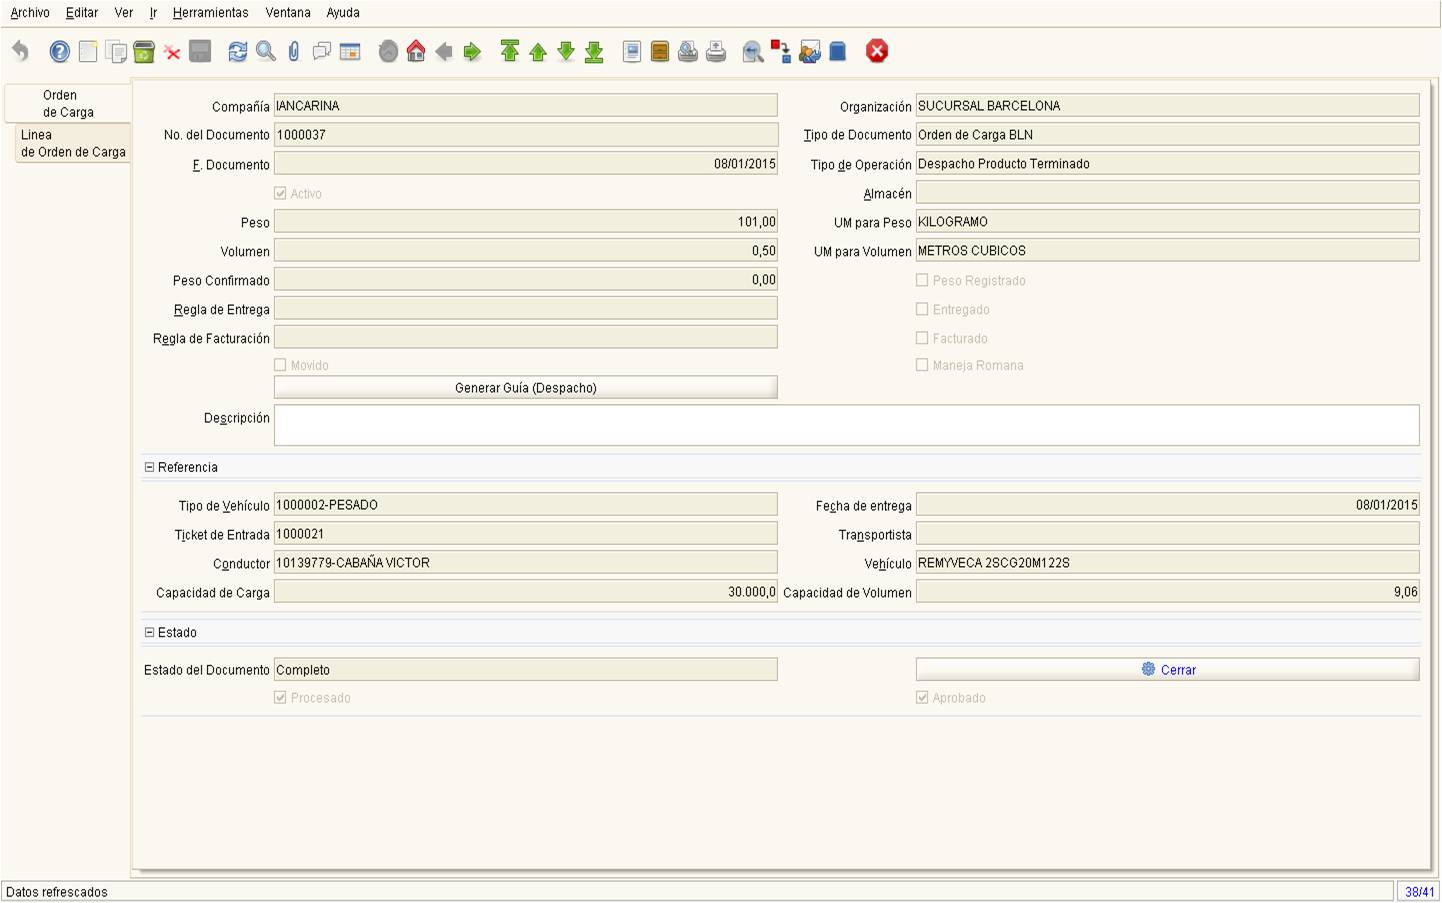Click the print preview icon
This screenshot has height=903, width=1442.
[688, 51]
